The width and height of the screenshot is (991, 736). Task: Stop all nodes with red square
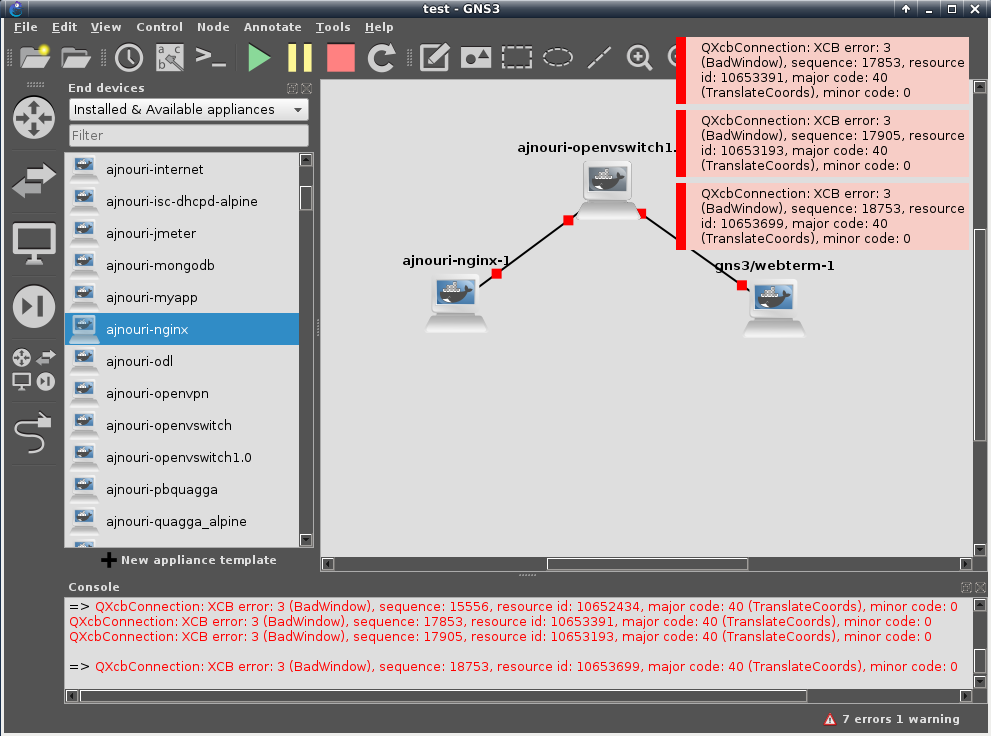(341, 57)
